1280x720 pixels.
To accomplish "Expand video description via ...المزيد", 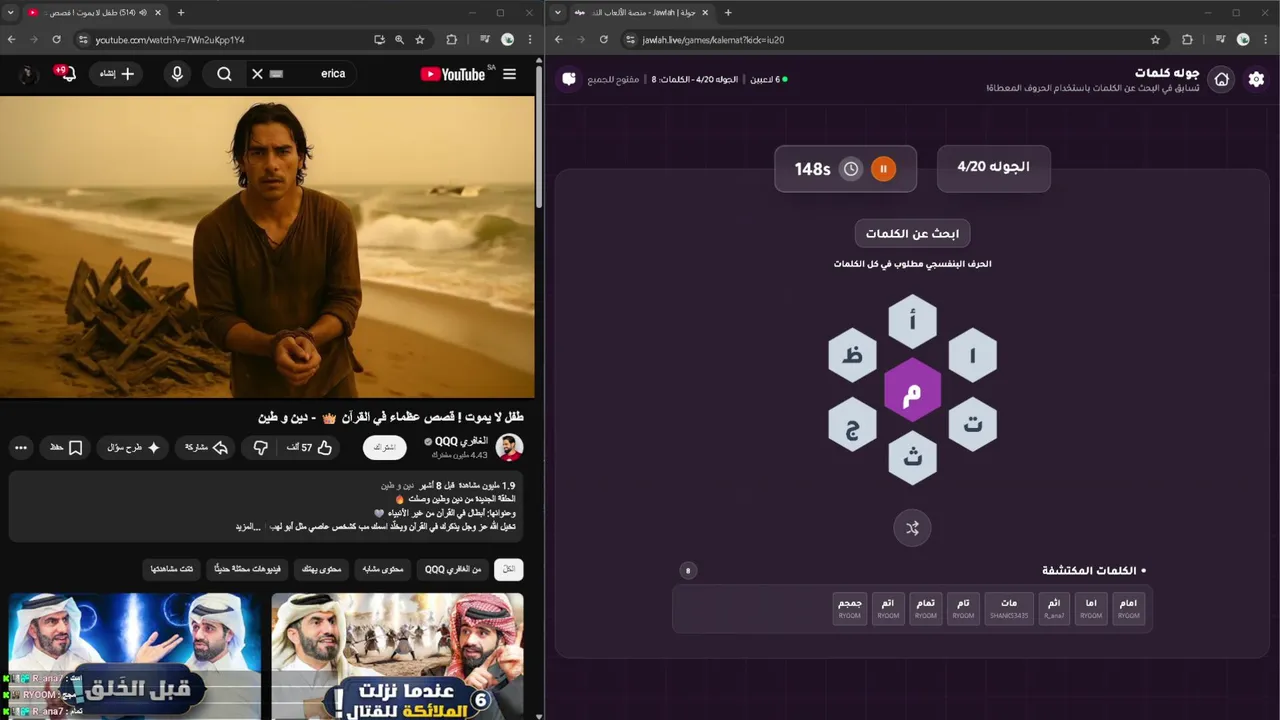I will pyautogui.click(x=247, y=527).
